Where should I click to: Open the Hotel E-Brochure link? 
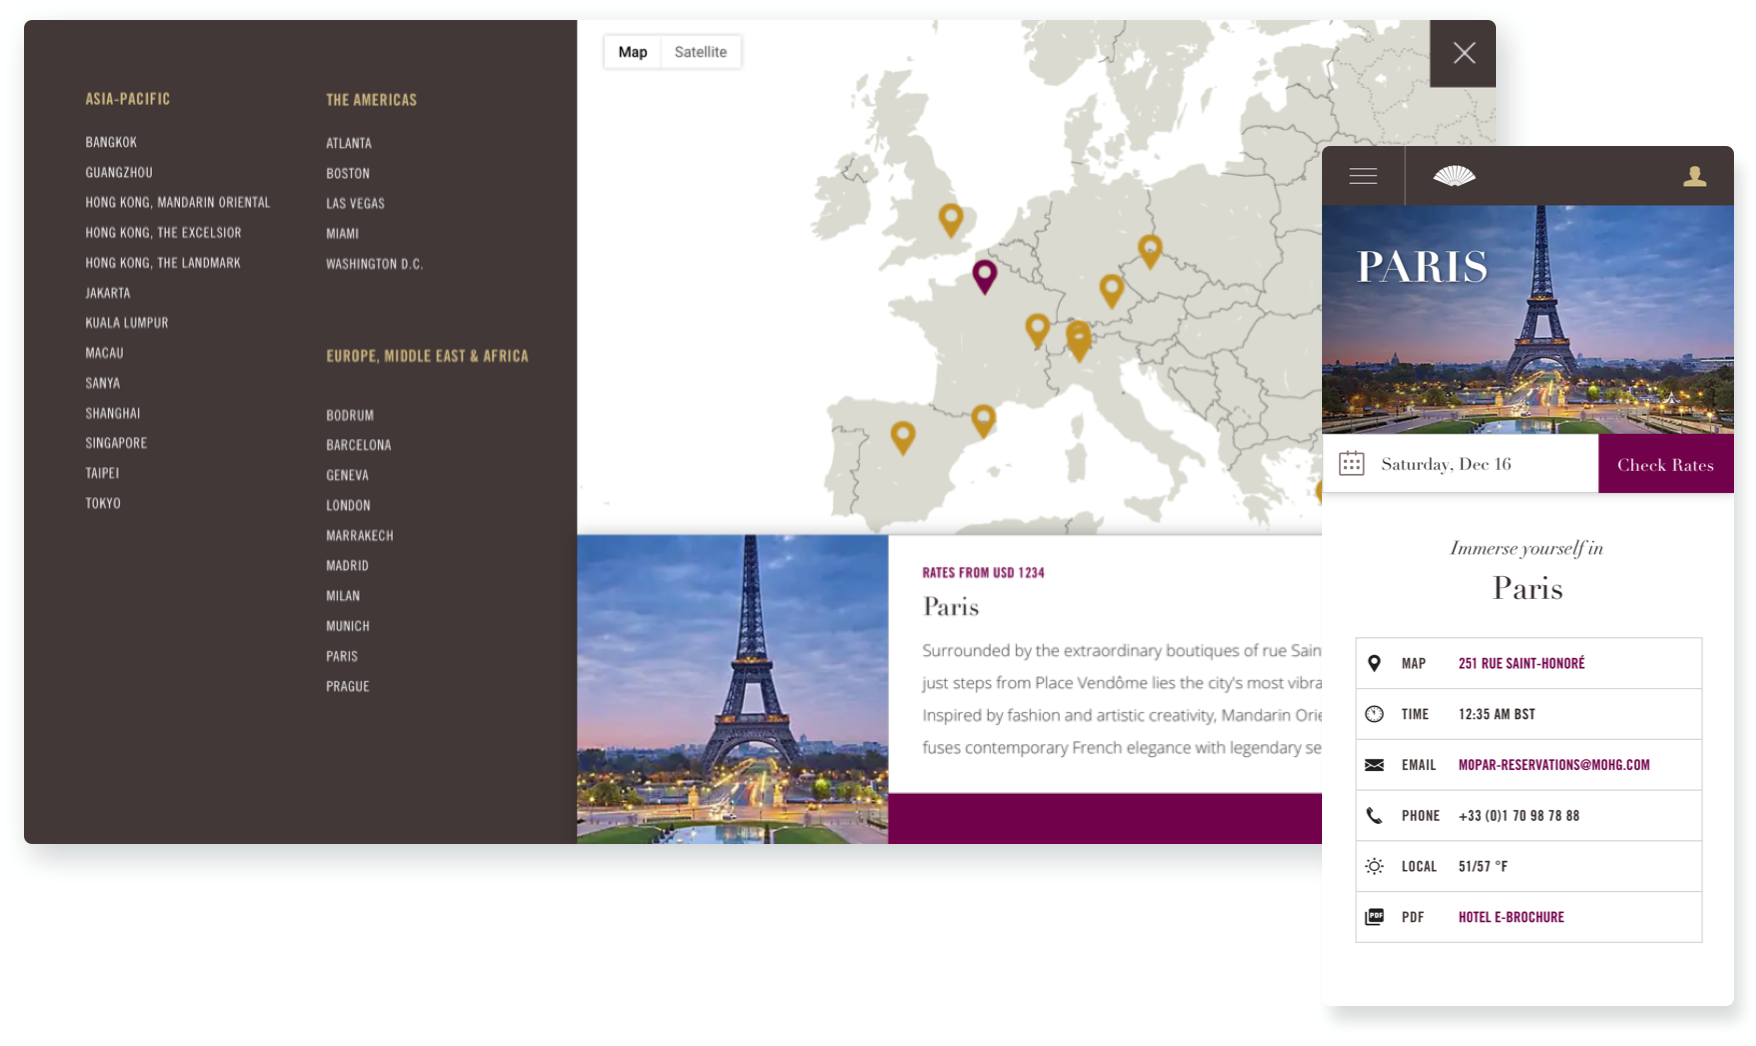[x=1511, y=917]
